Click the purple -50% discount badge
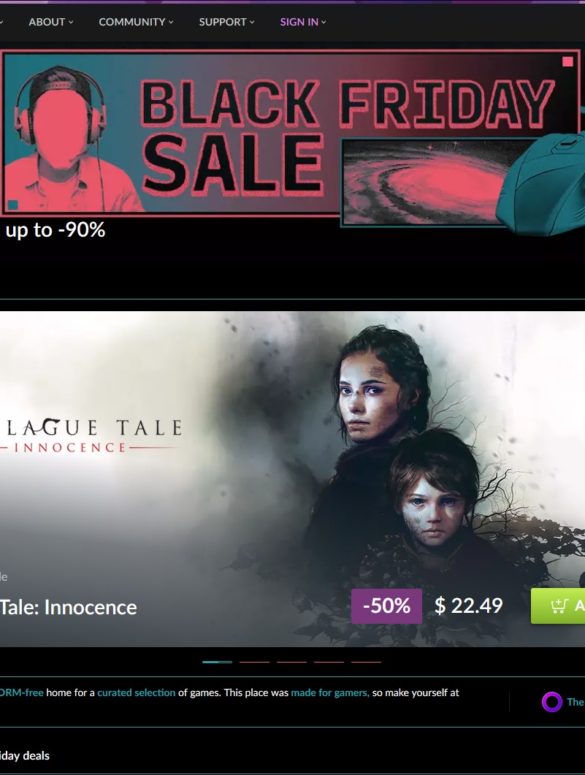 tap(386, 605)
